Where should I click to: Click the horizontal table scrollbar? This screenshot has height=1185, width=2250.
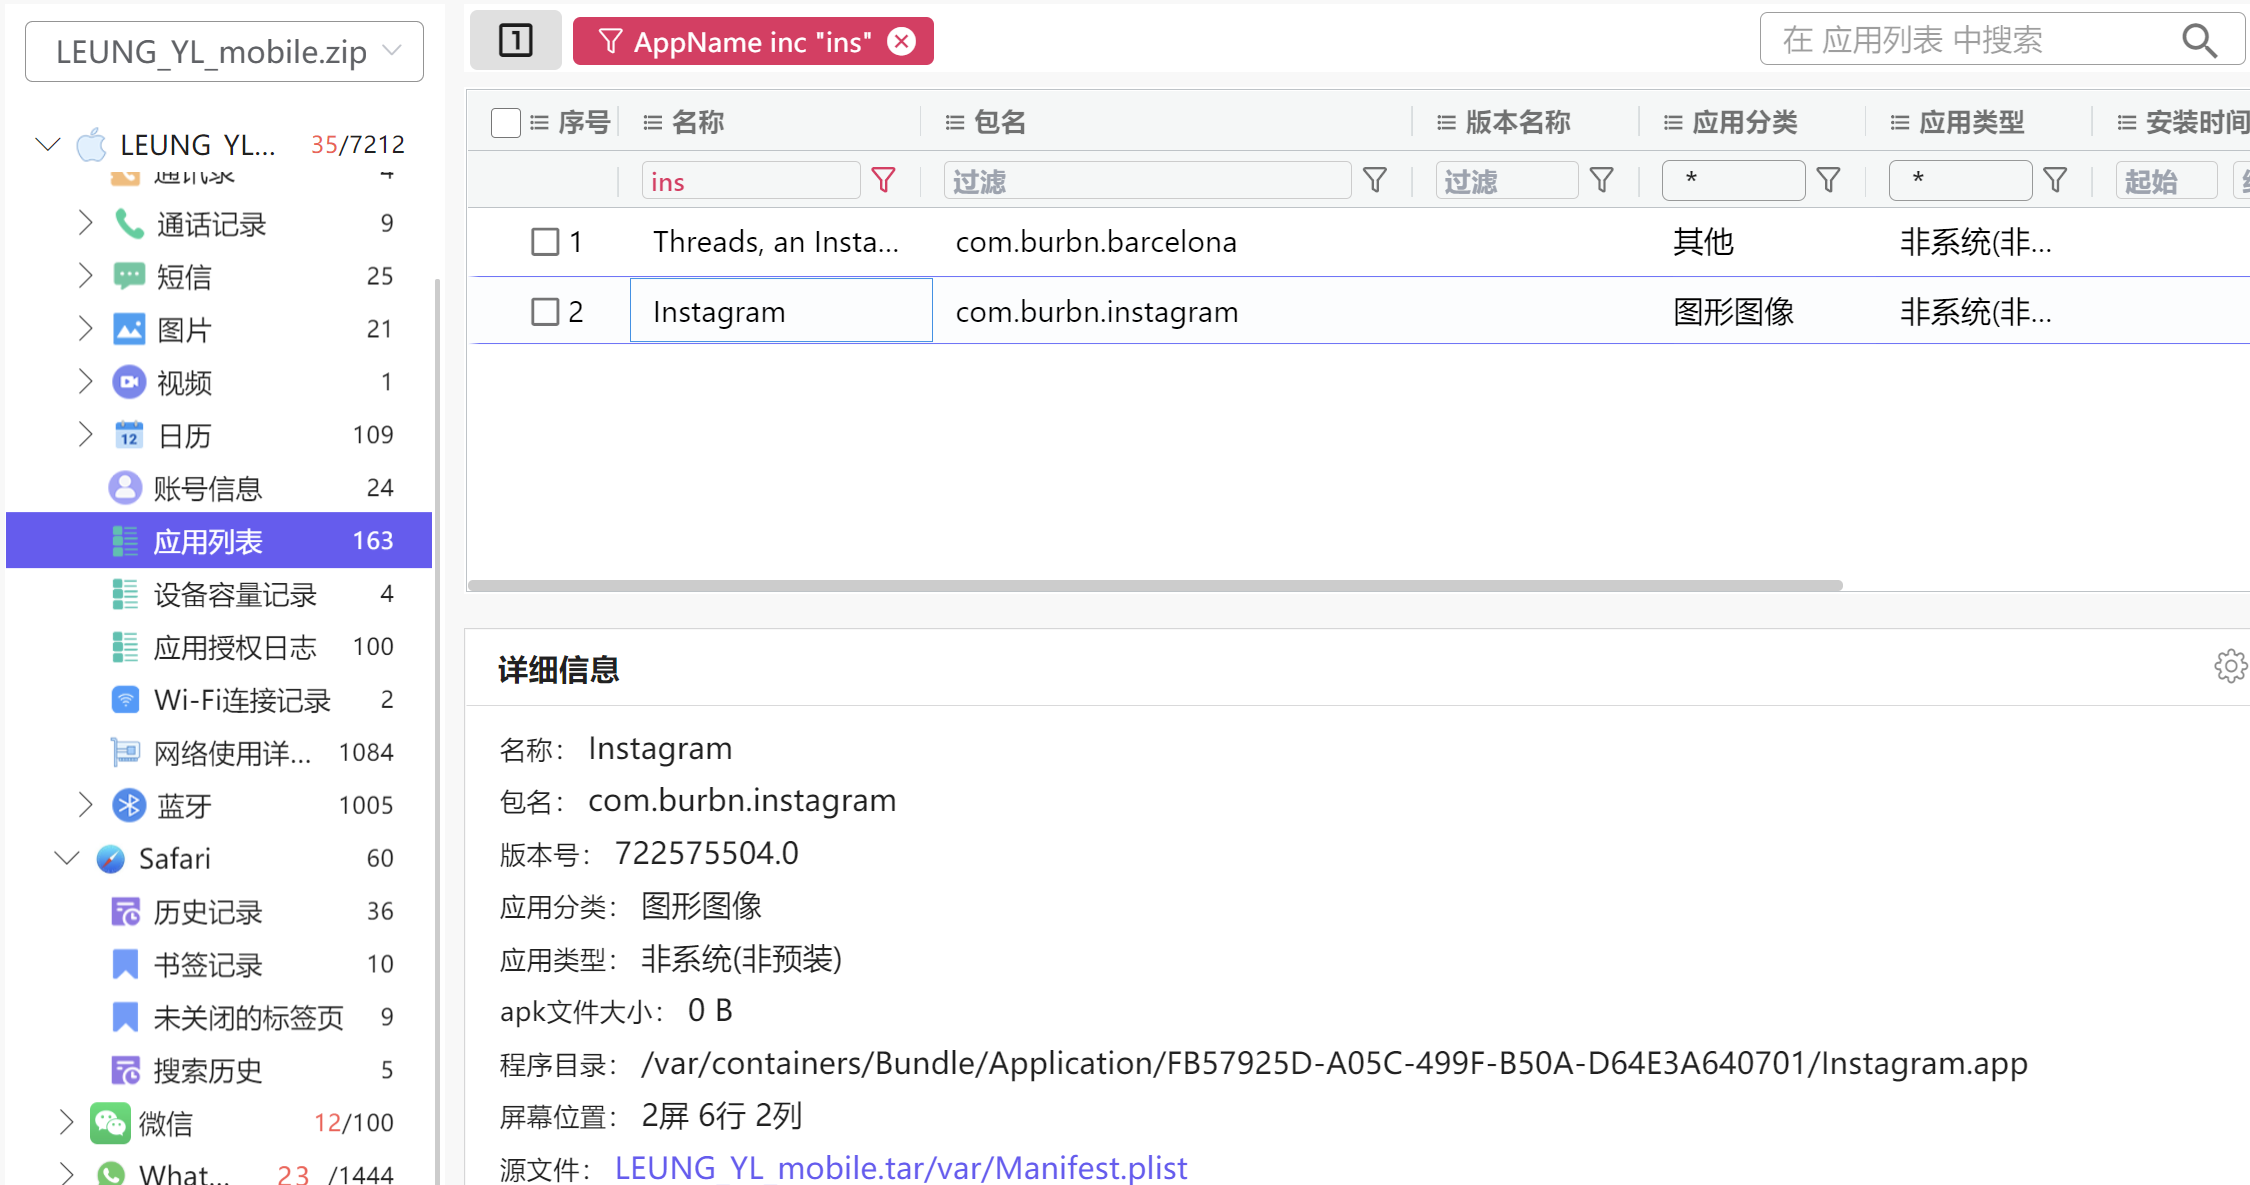[x=1154, y=585]
